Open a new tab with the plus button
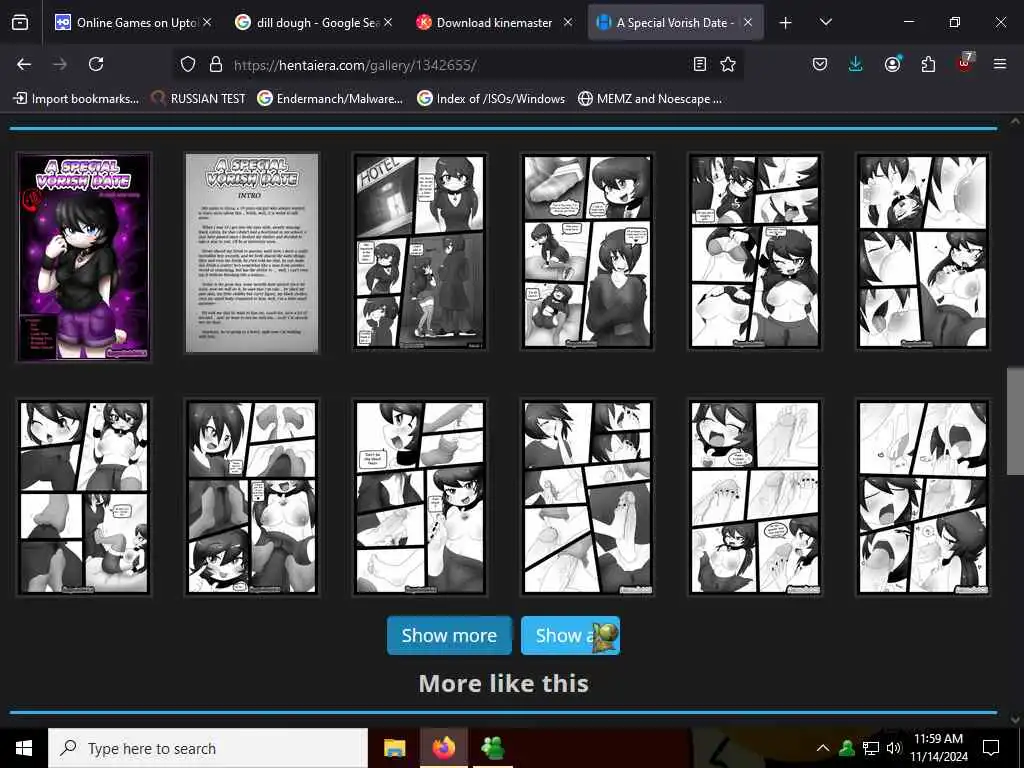 pyautogui.click(x=786, y=23)
